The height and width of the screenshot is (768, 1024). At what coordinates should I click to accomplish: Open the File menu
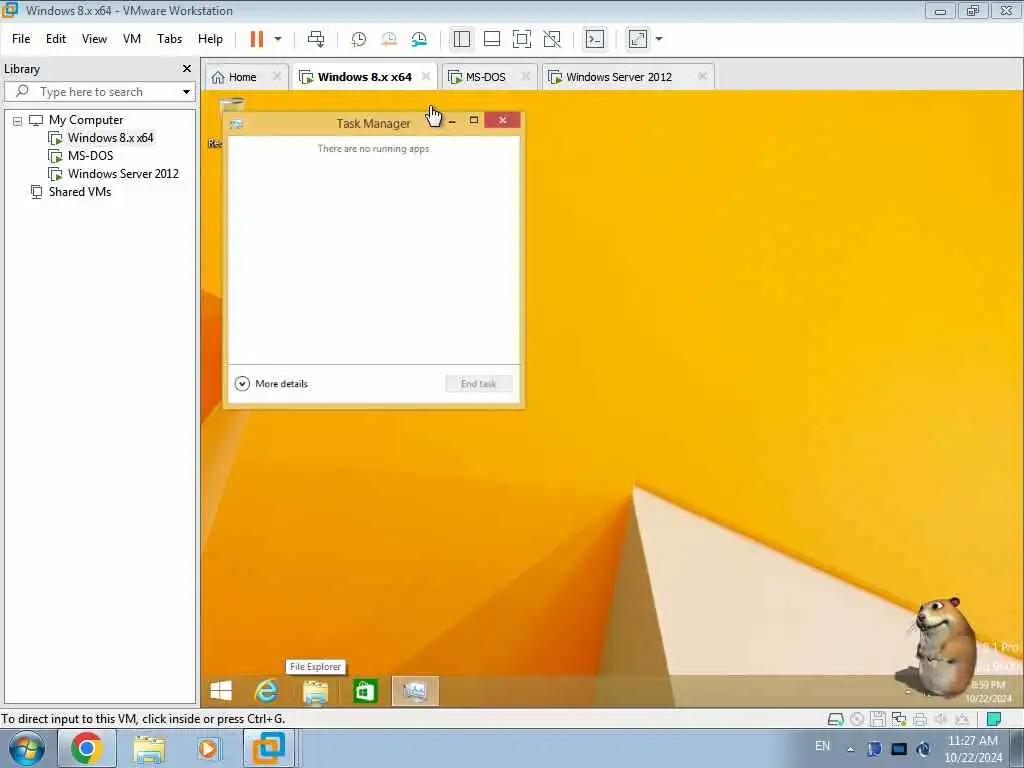click(x=21, y=39)
